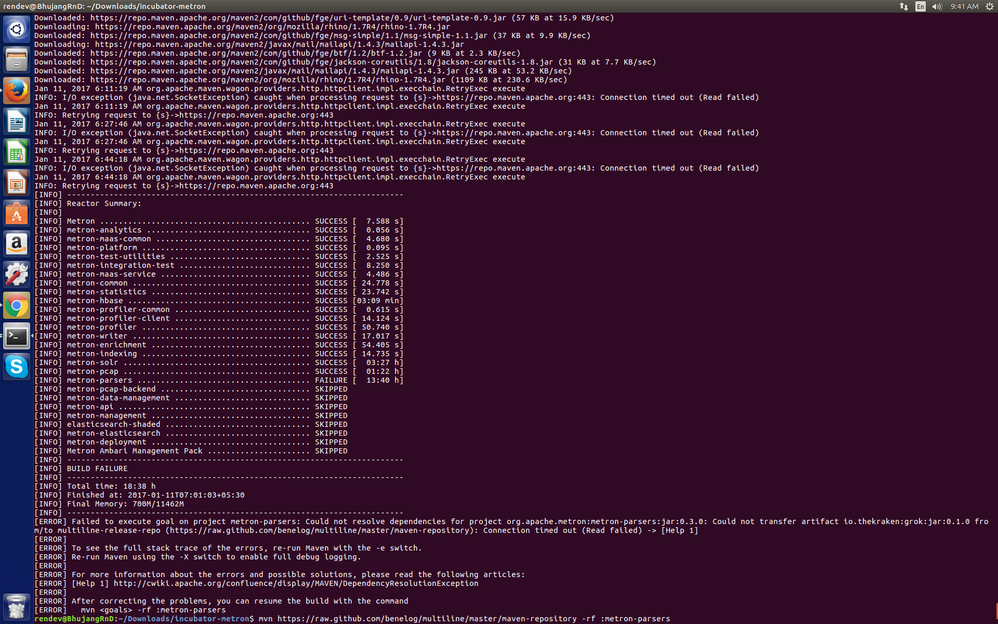Launch Google Chrome from the dock

pos(17,304)
